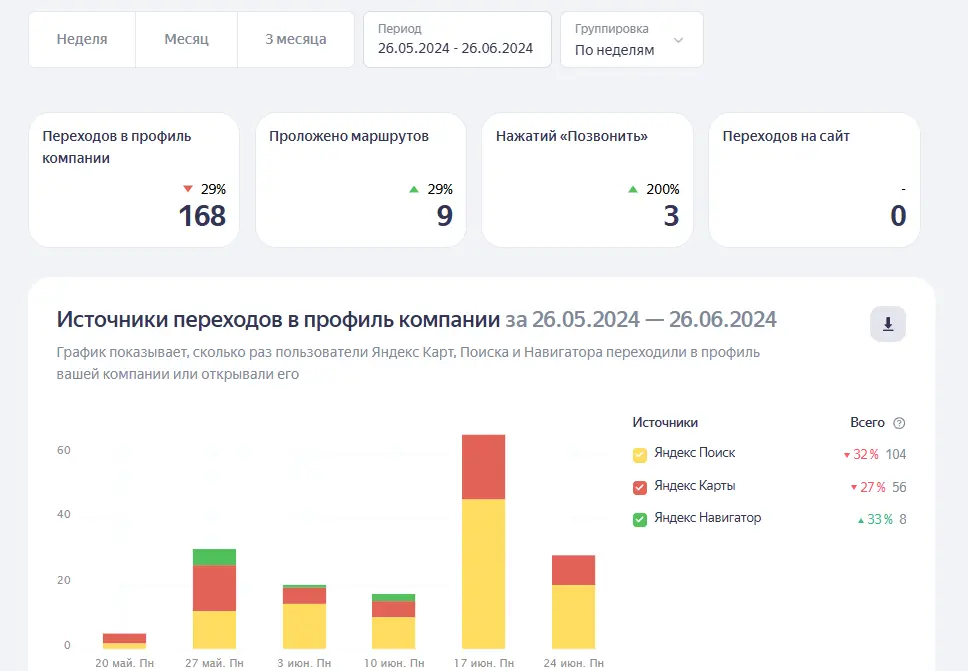Click the Яндекс Карты legend label
The image size is (968, 671).
click(x=695, y=485)
